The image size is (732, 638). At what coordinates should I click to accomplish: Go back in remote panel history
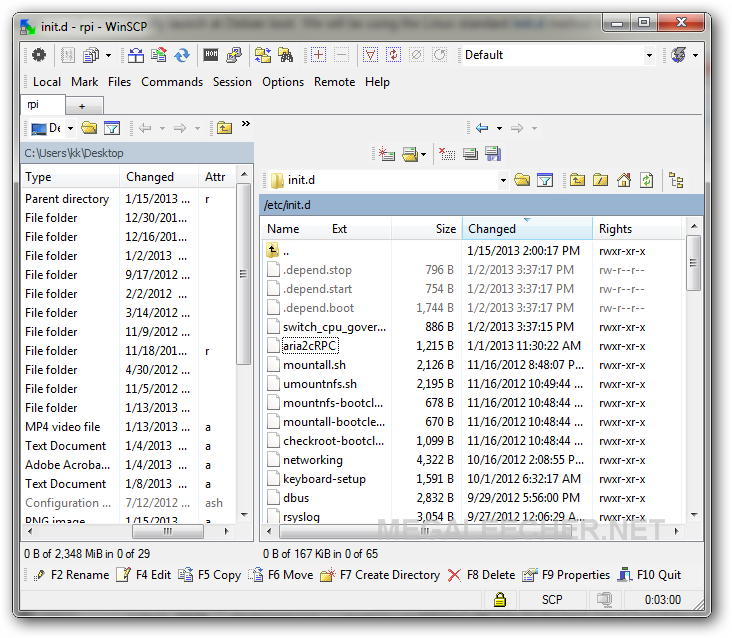pyautogui.click(x=482, y=128)
